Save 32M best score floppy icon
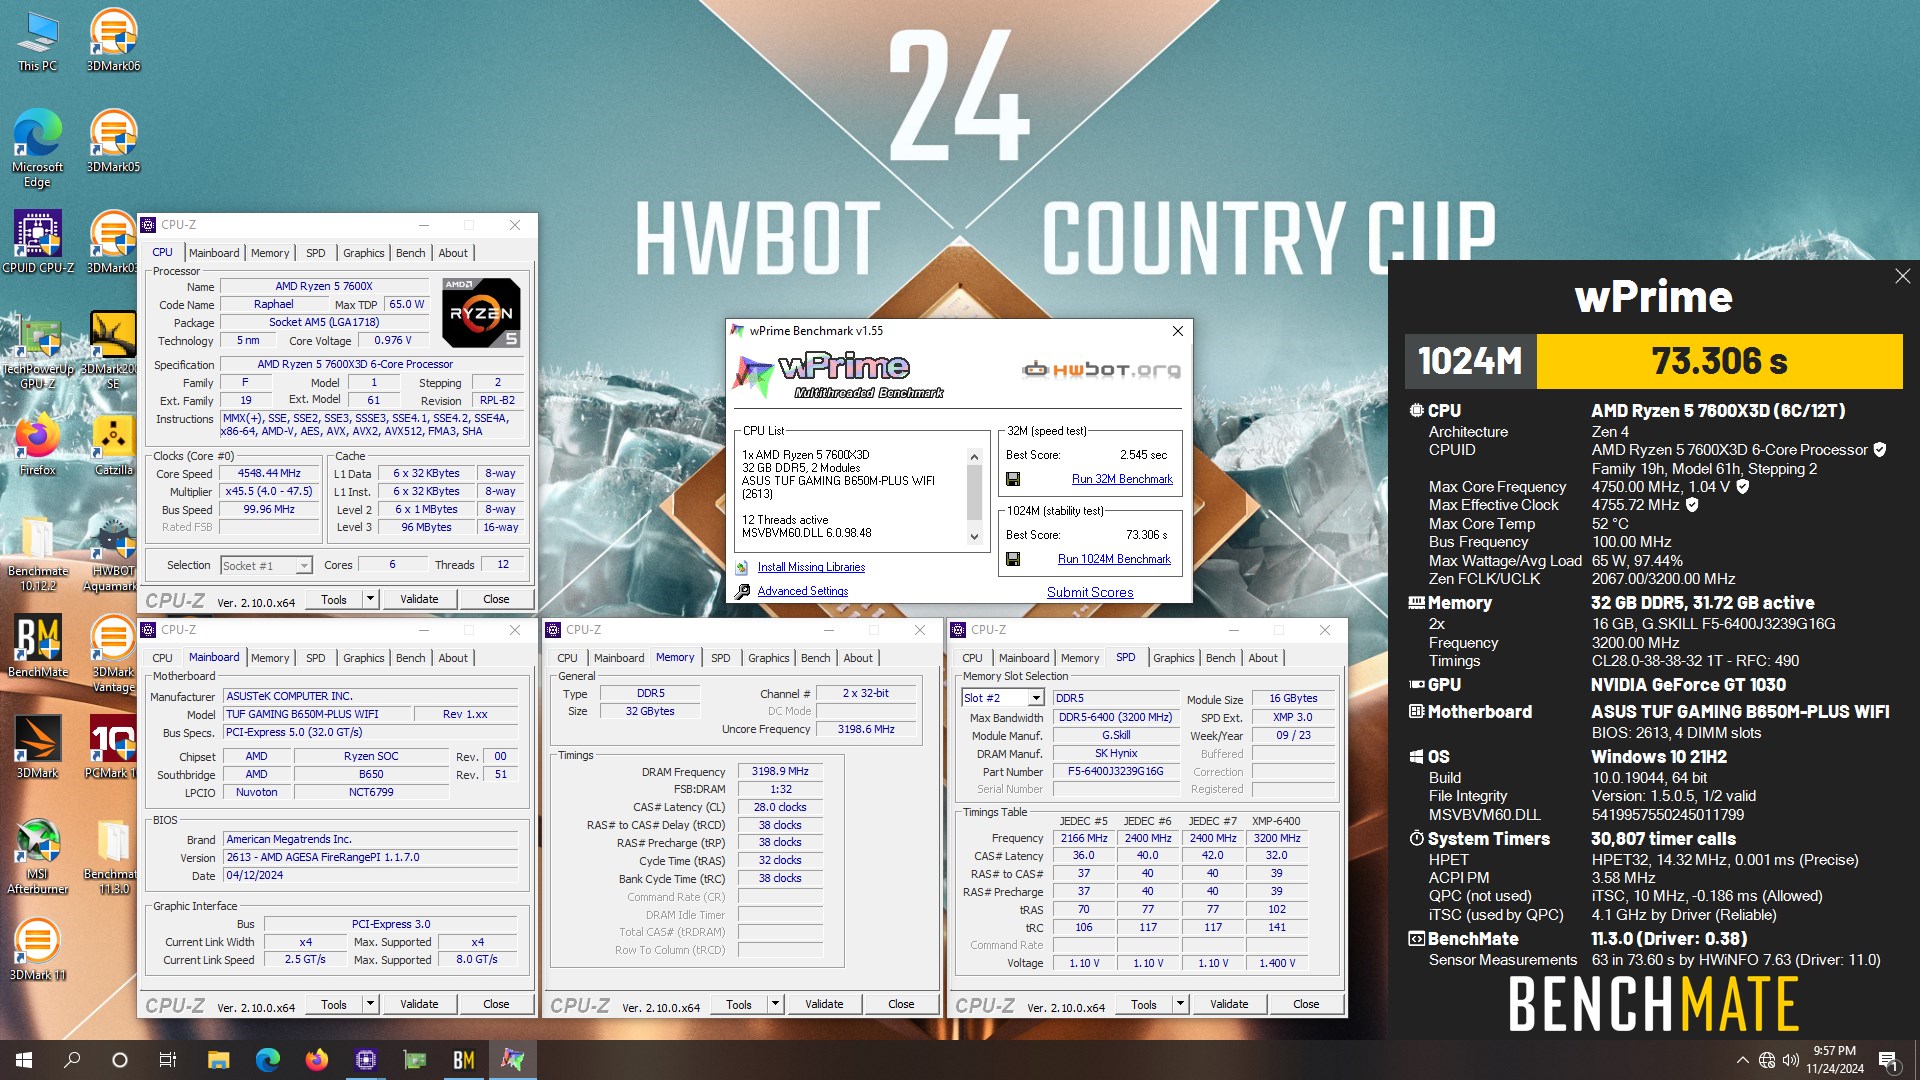The width and height of the screenshot is (1920, 1080). [x=1013, y=479]
